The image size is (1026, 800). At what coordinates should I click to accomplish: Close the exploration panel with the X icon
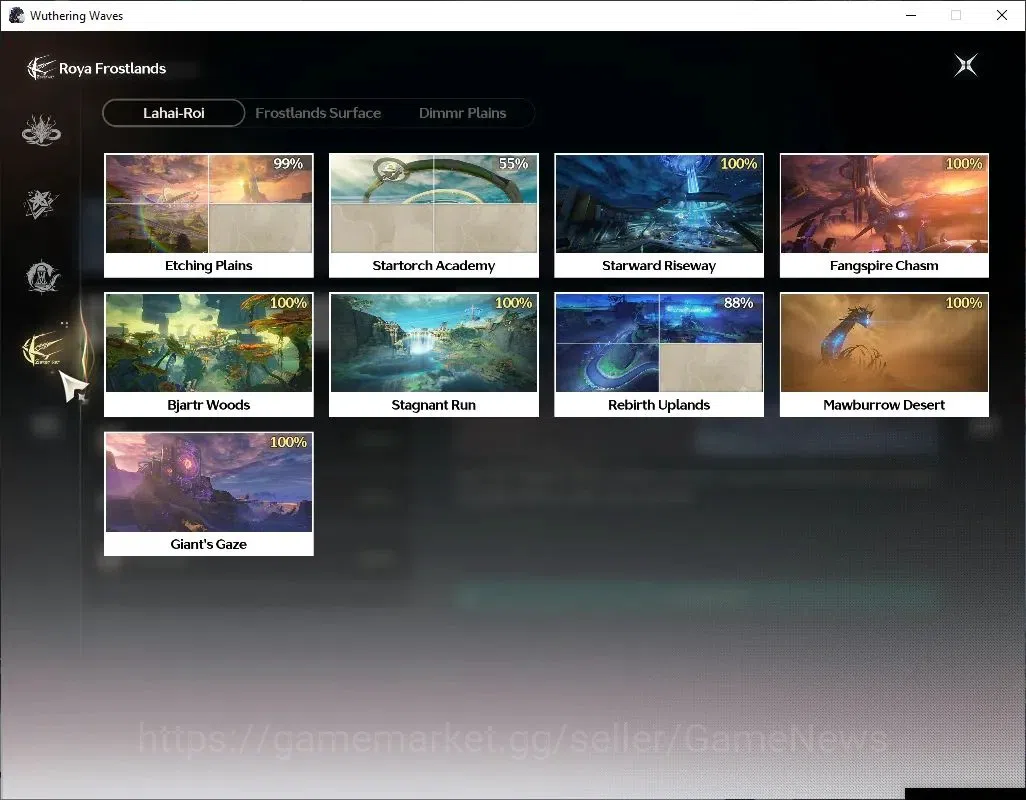coord(966,65)
